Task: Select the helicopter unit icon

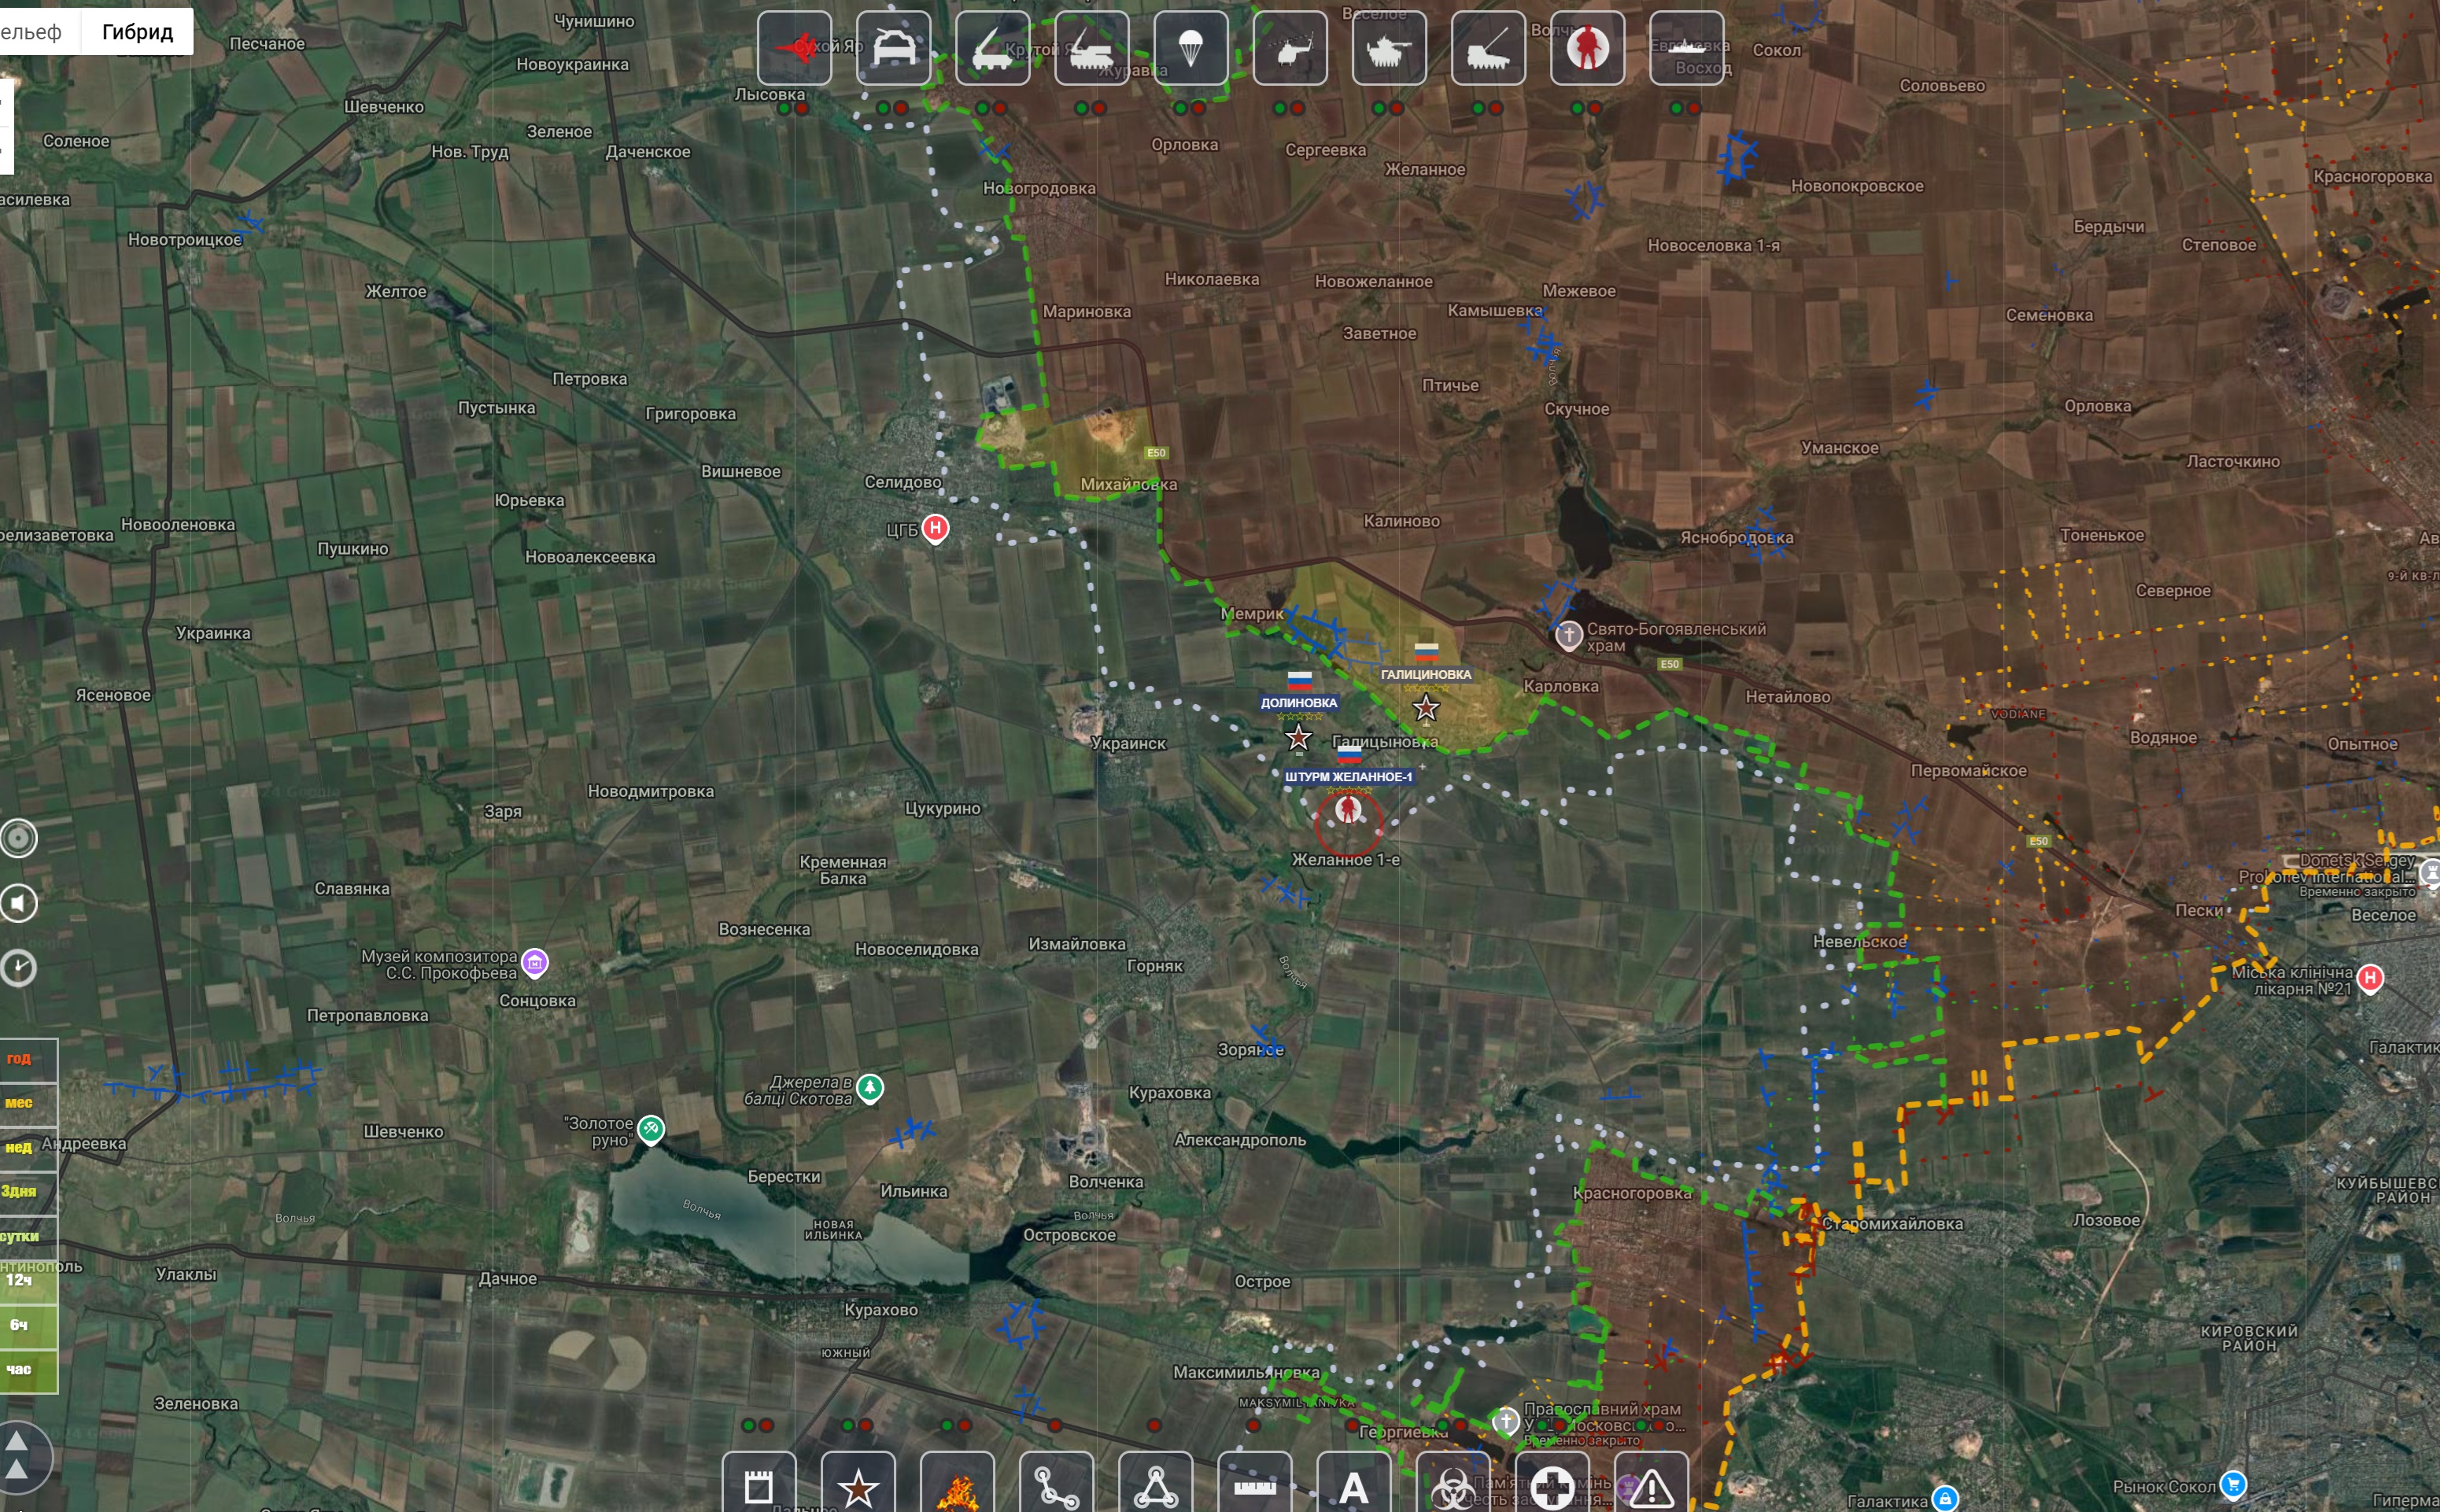Action: tap(1290, 47)
